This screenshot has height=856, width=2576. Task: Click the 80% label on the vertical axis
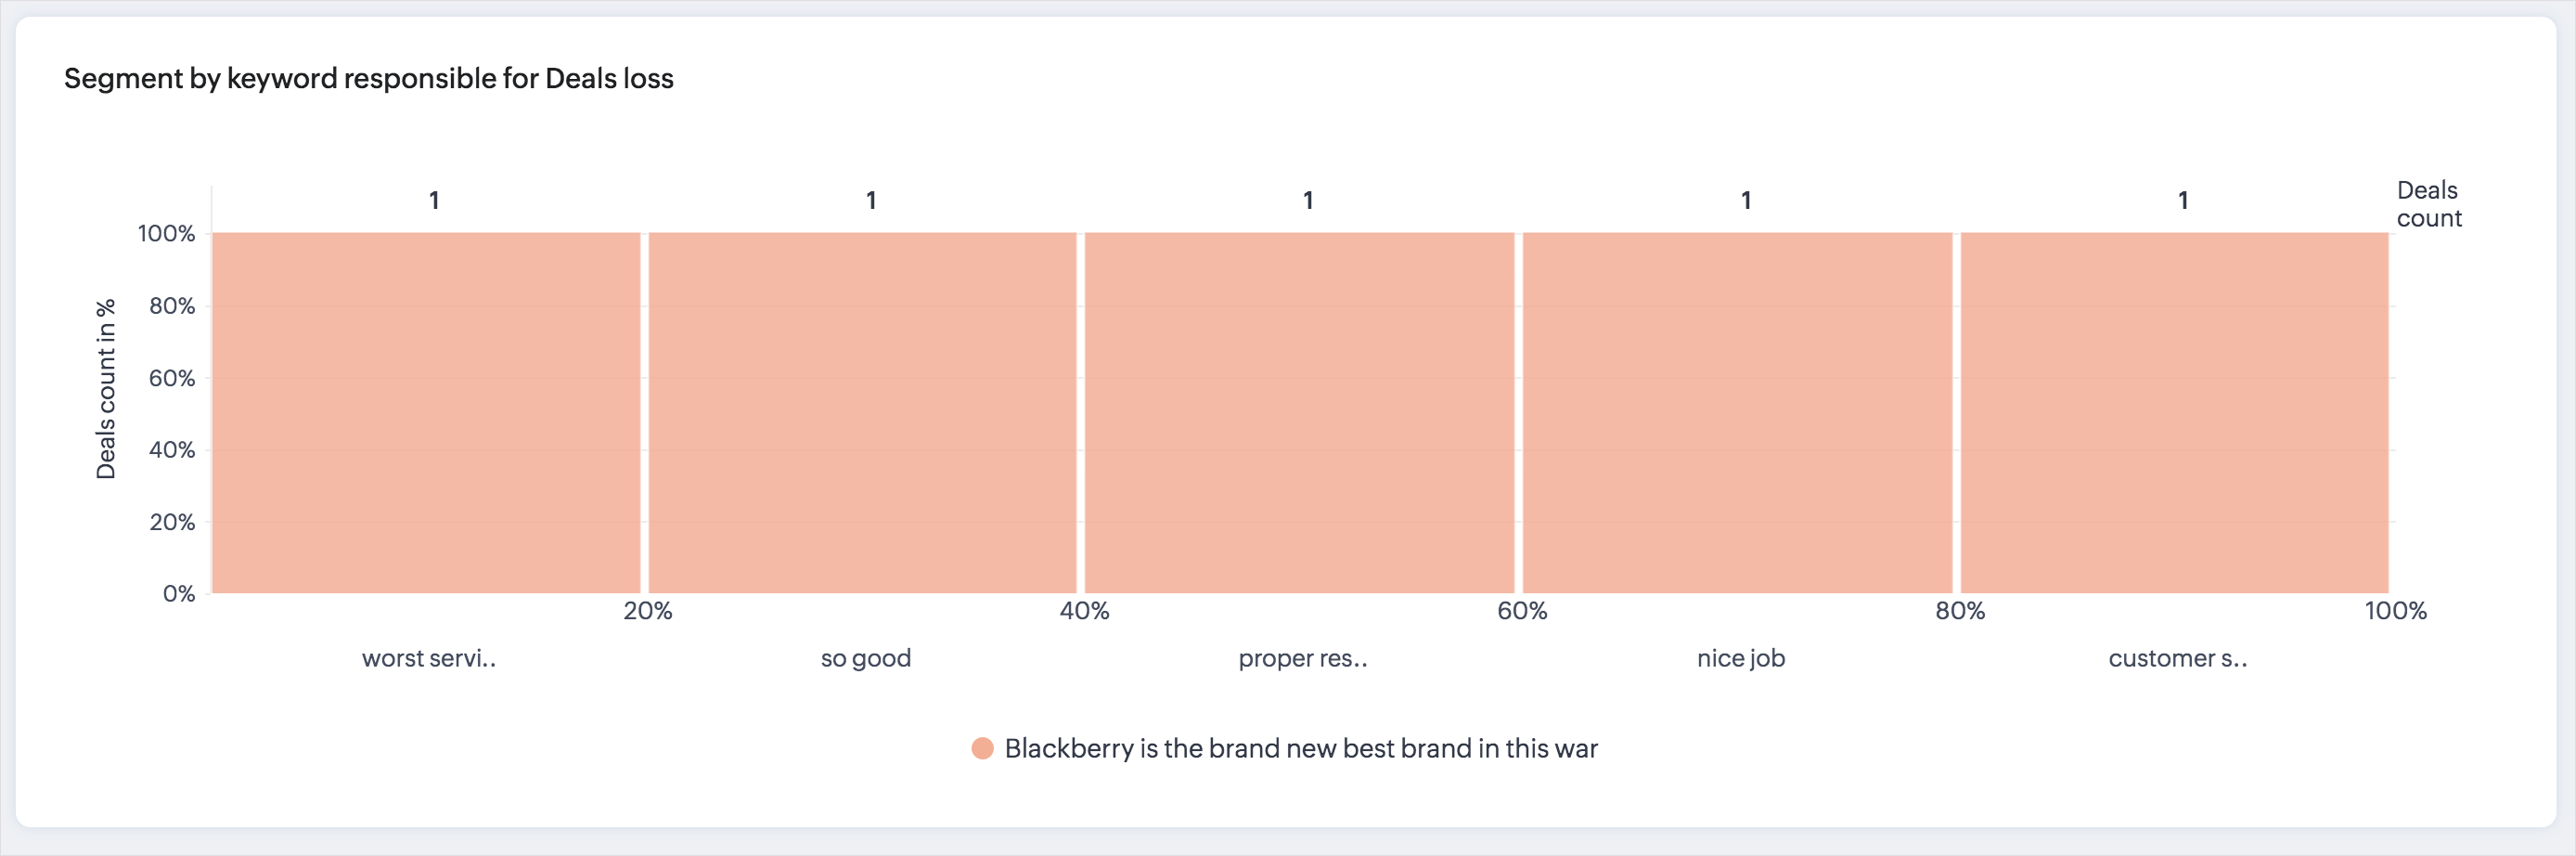click(172, 306)
